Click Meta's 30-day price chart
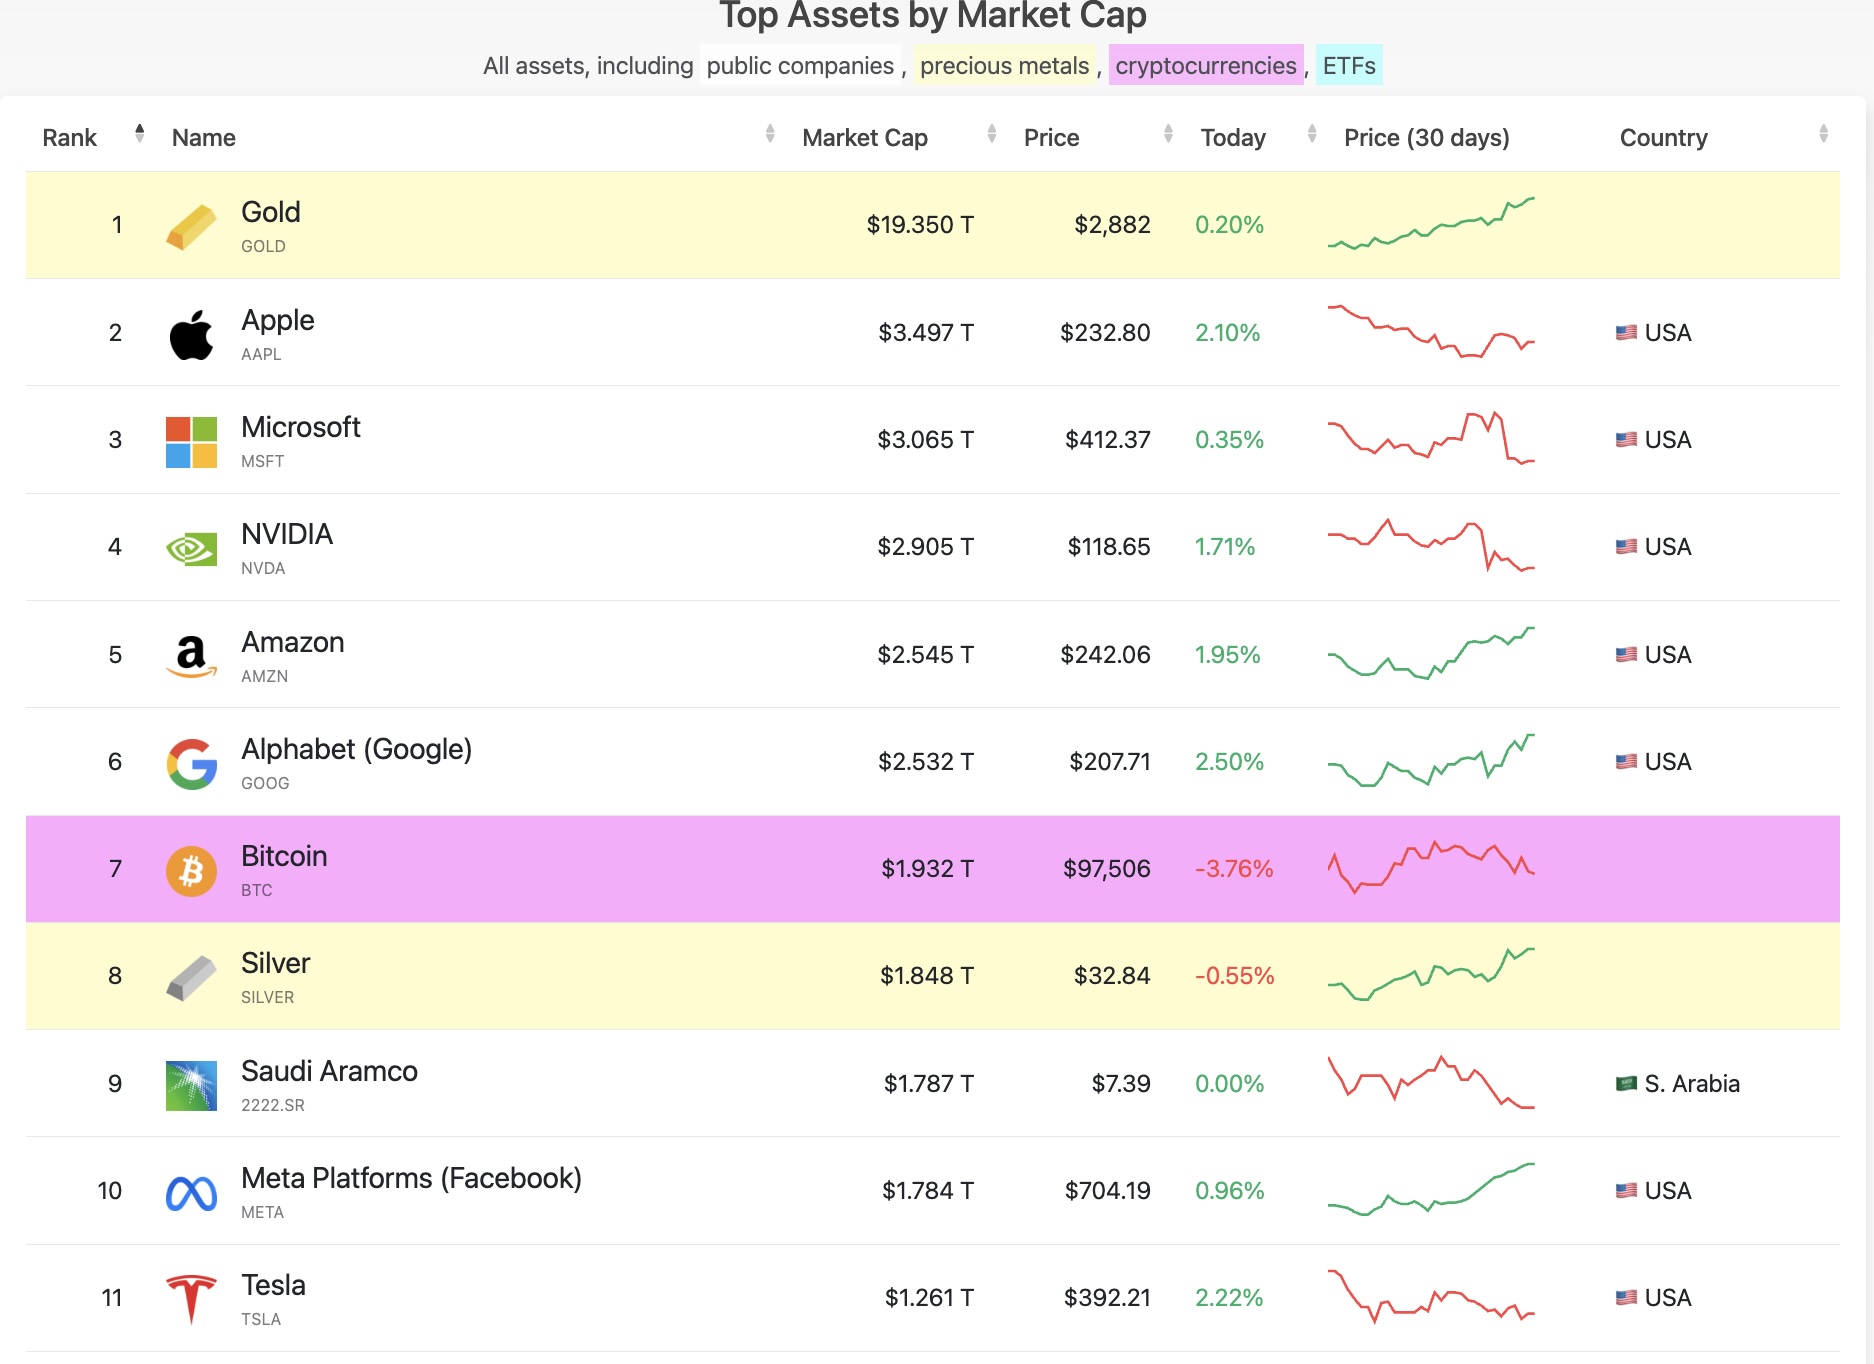The image size is (1874, 1364). pyautogui.click(x=1431, y=1189)
